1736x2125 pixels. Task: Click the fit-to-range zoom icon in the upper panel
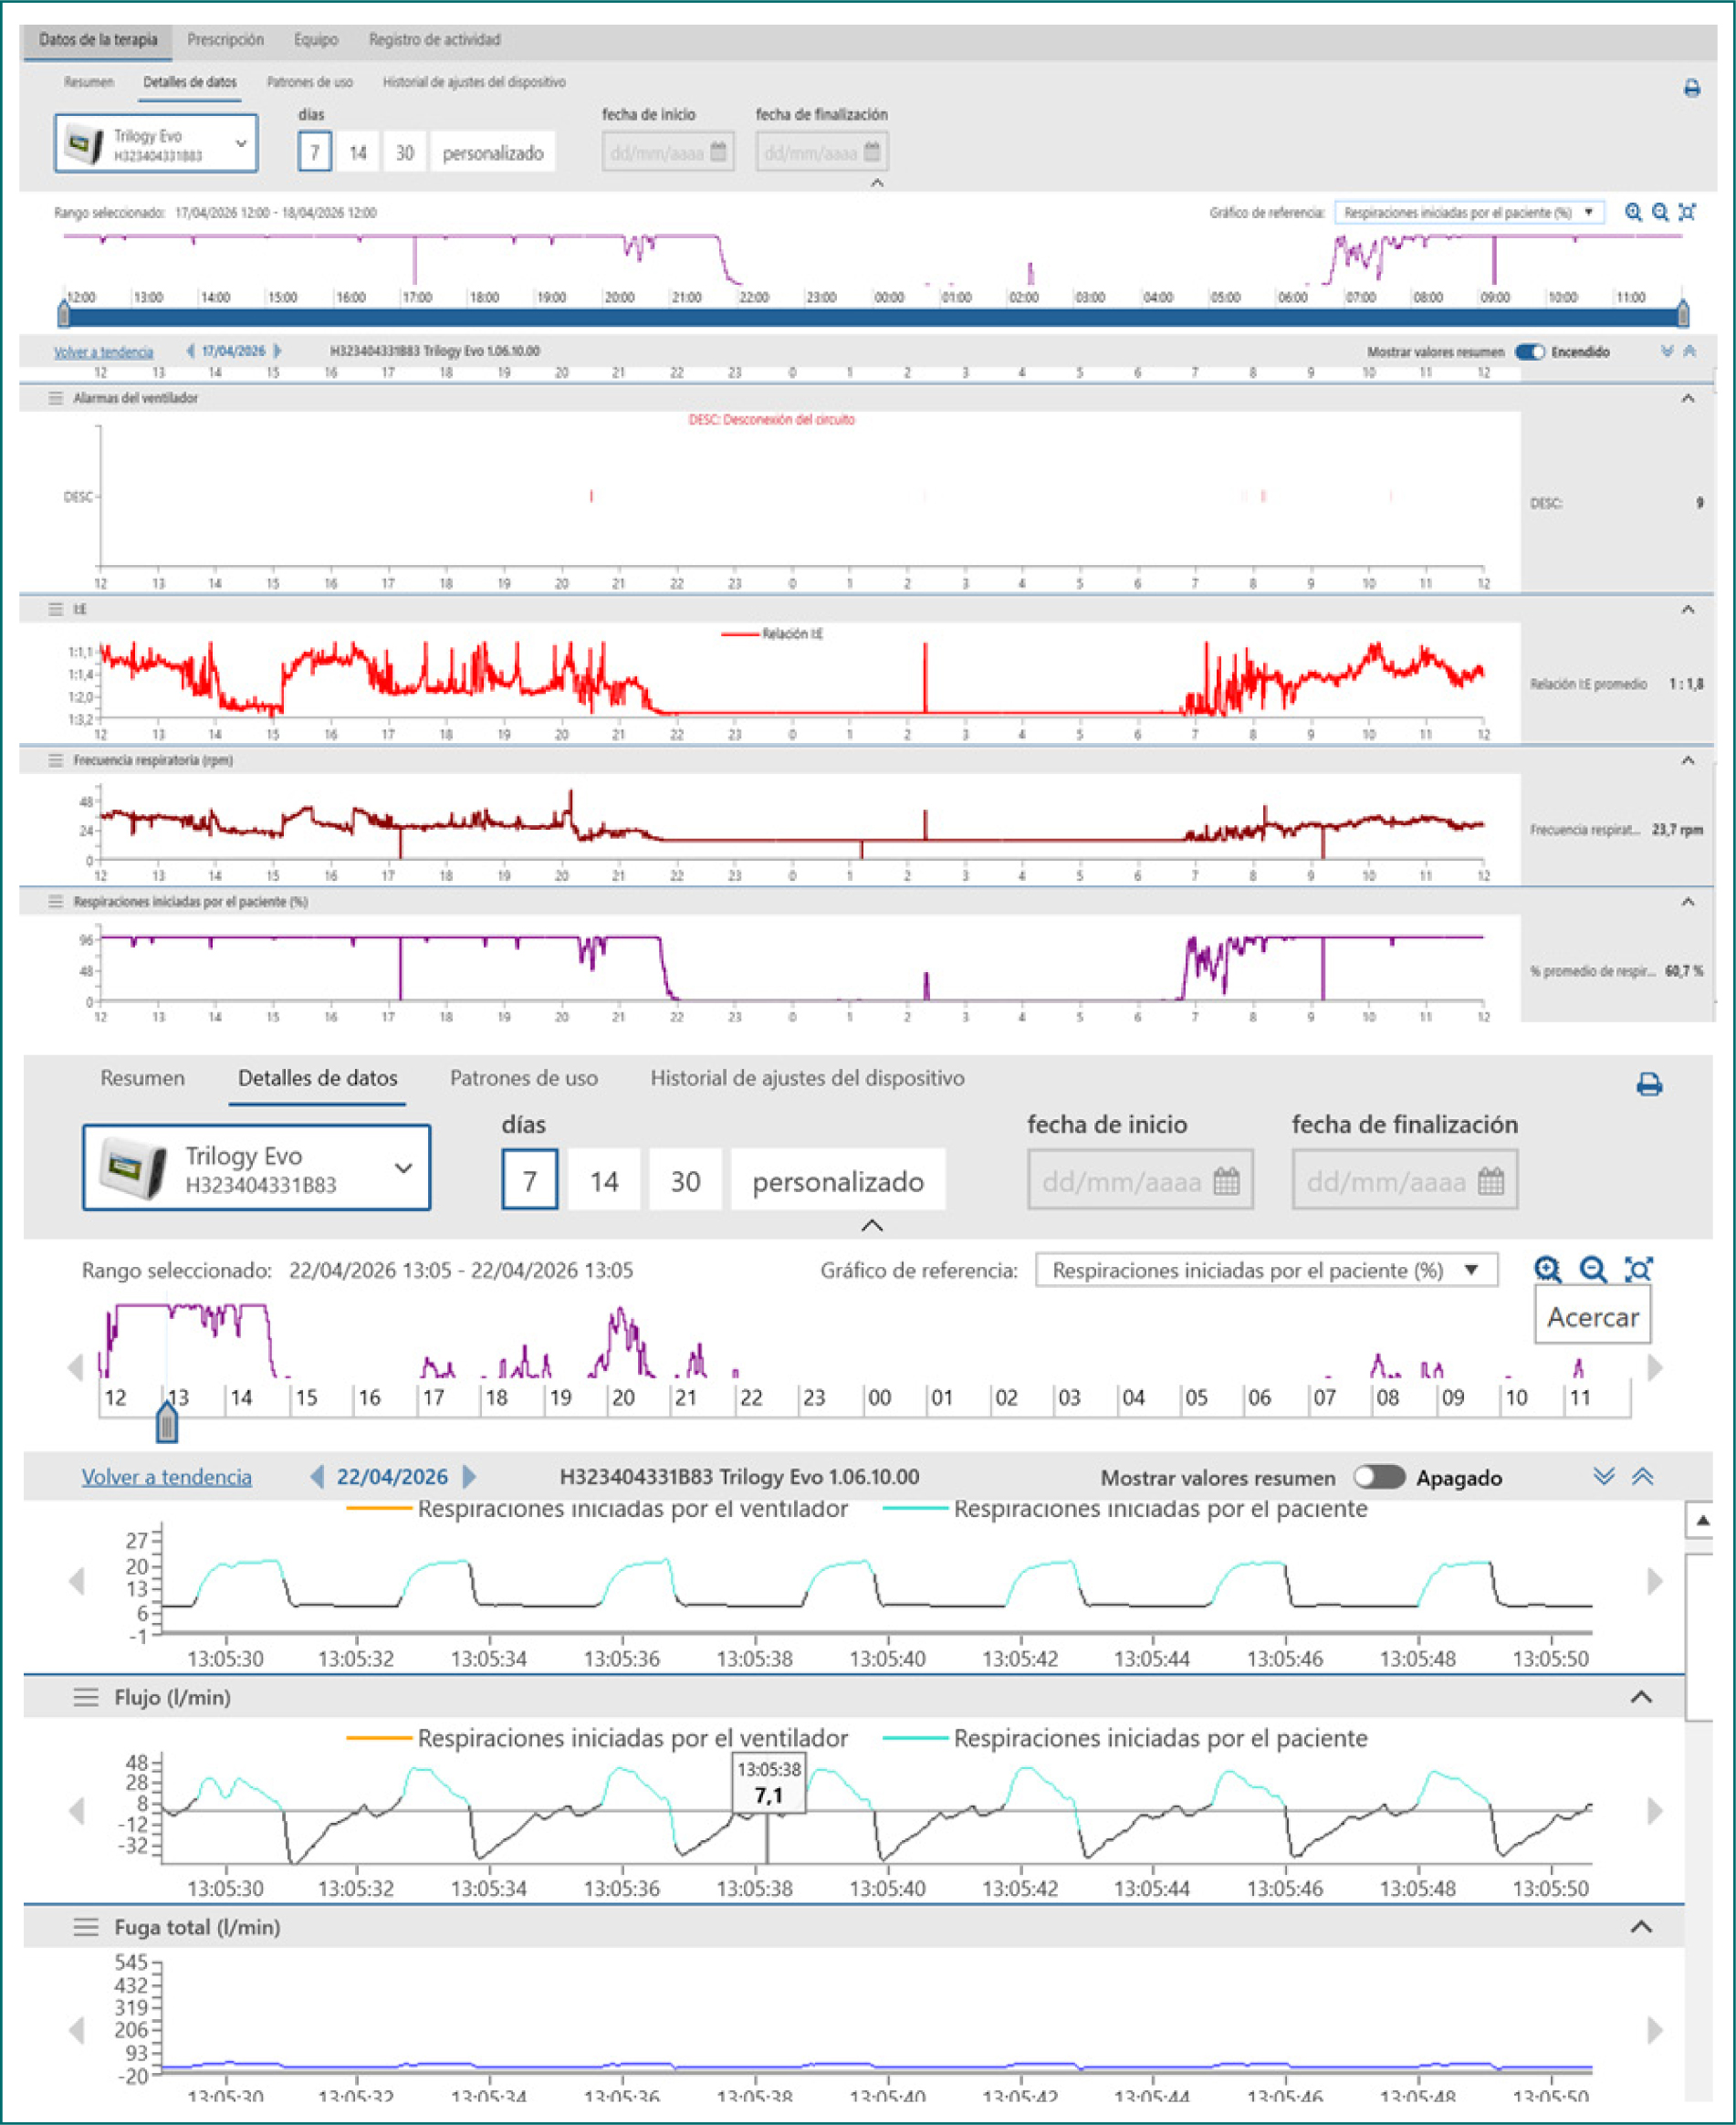click(x=1687, y=212)
